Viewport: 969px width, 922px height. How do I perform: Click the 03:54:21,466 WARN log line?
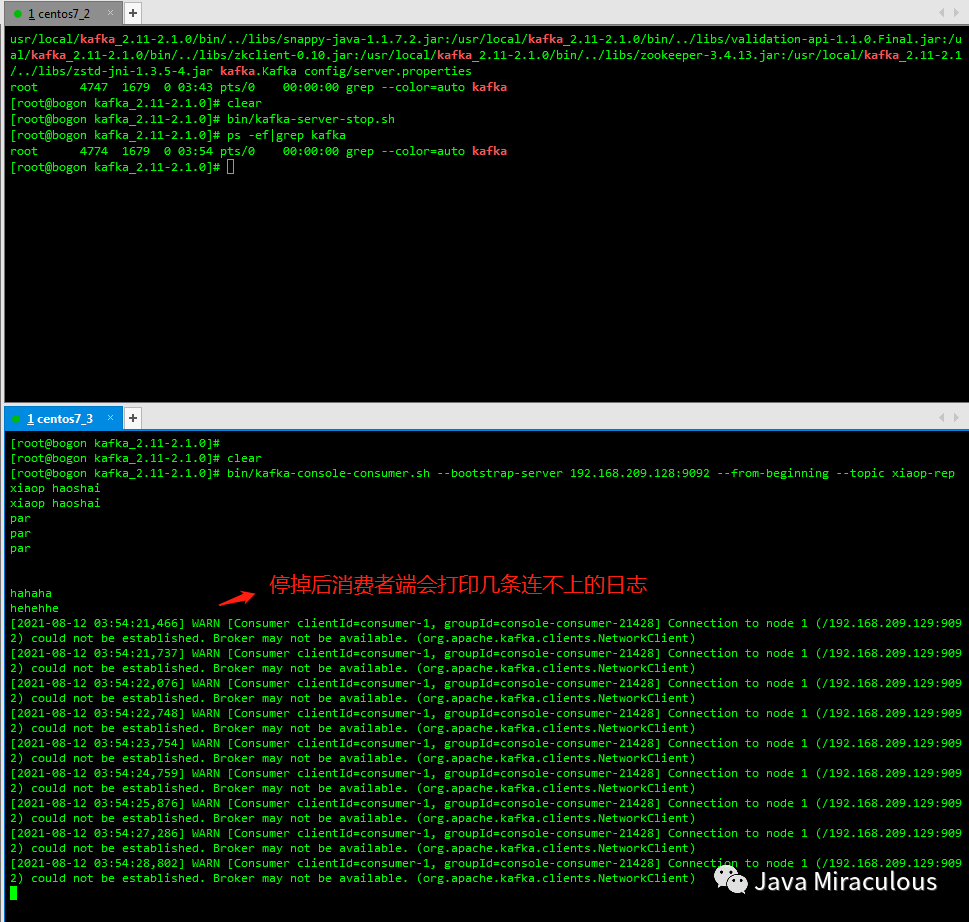click(486, 631)
